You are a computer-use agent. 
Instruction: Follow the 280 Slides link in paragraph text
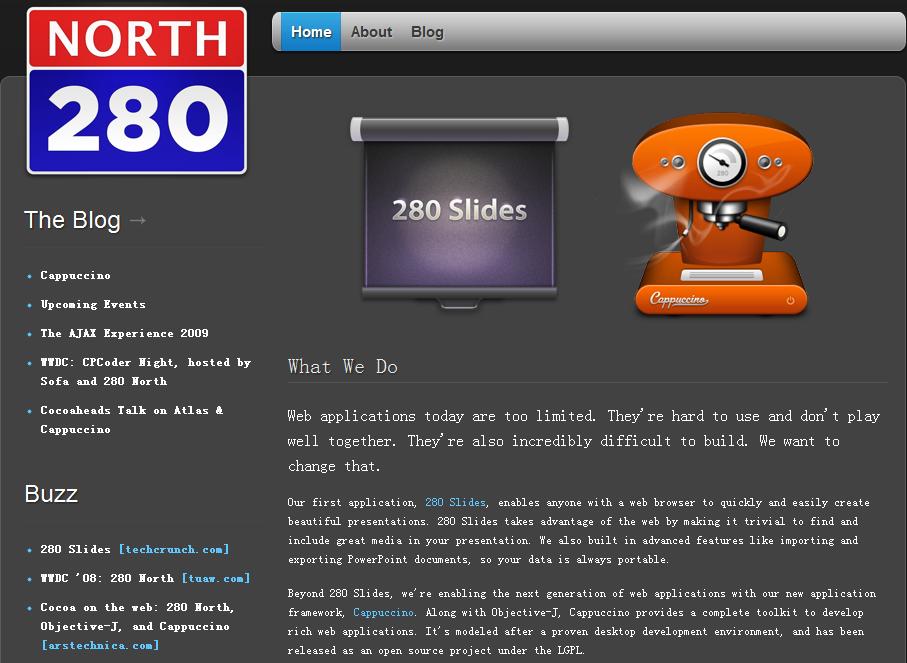point(455,502)
